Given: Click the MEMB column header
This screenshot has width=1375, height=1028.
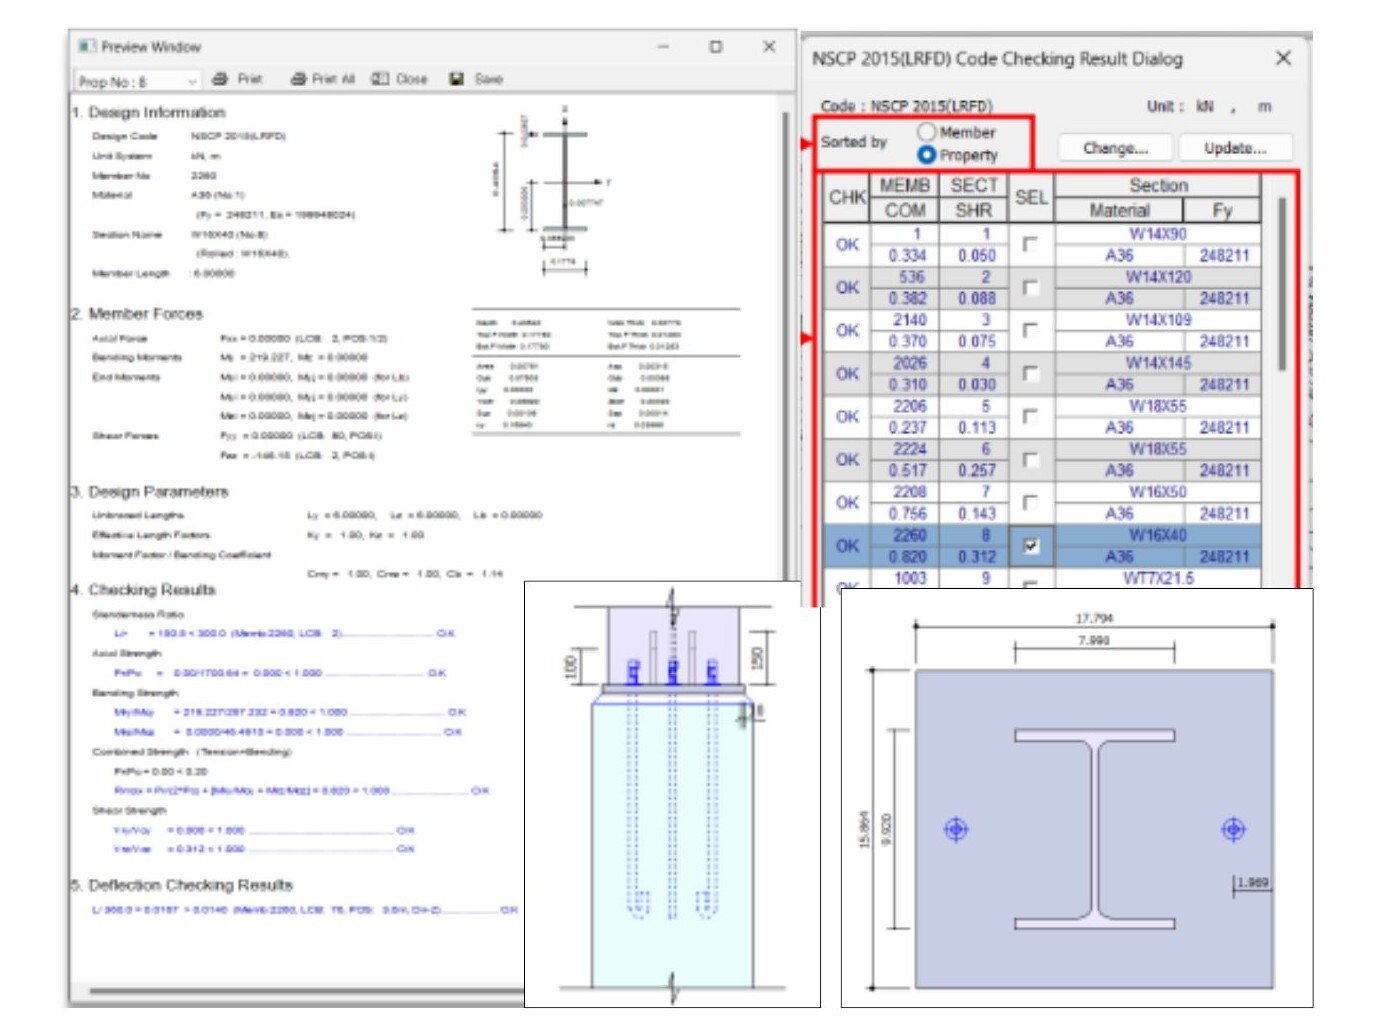Looking at the screenshot, I should [x=905, y=186].
